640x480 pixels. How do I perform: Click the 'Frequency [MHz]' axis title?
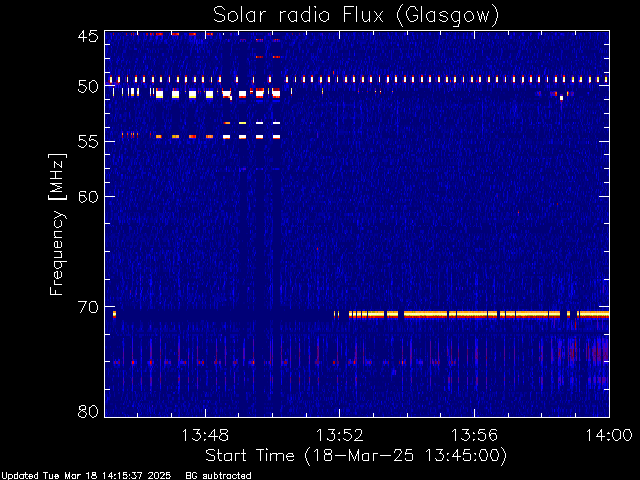[58, 224]
